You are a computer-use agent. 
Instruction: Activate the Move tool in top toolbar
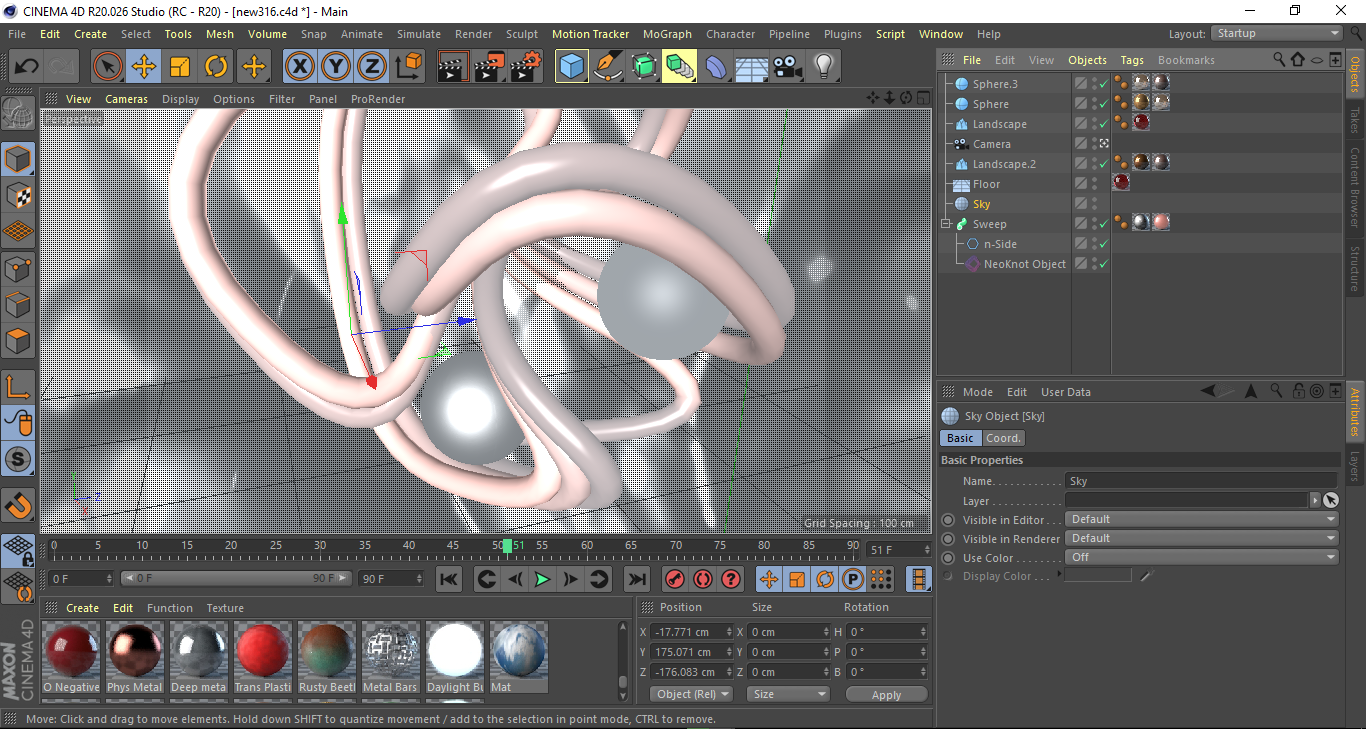pyautogui.click(x=144, y=67)
